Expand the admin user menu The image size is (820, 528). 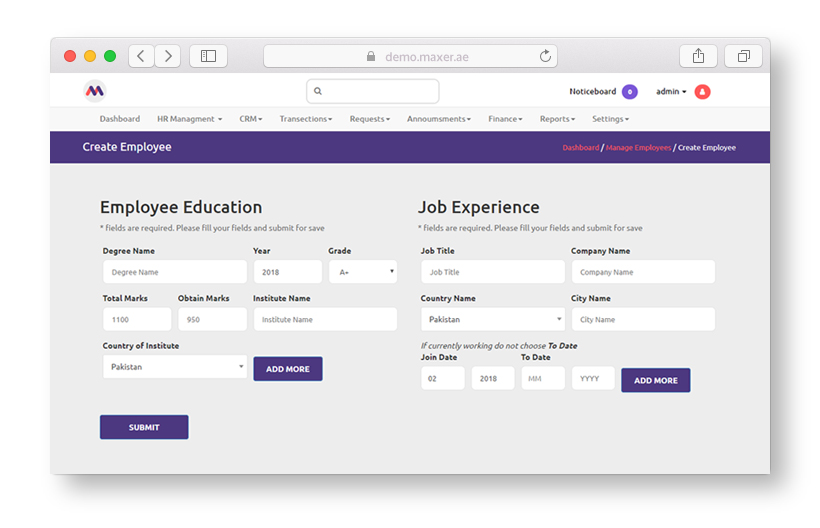pos(671,92)
